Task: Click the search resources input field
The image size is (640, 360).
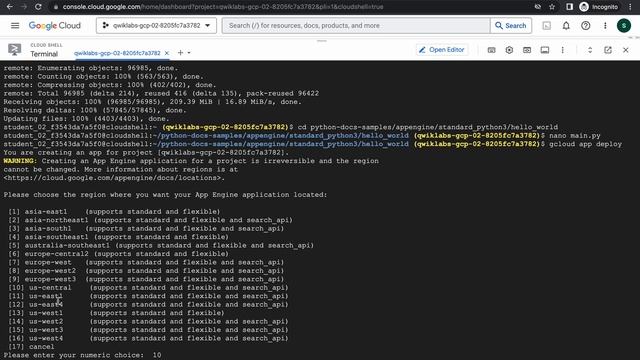Action: click(x=356, y=25)
